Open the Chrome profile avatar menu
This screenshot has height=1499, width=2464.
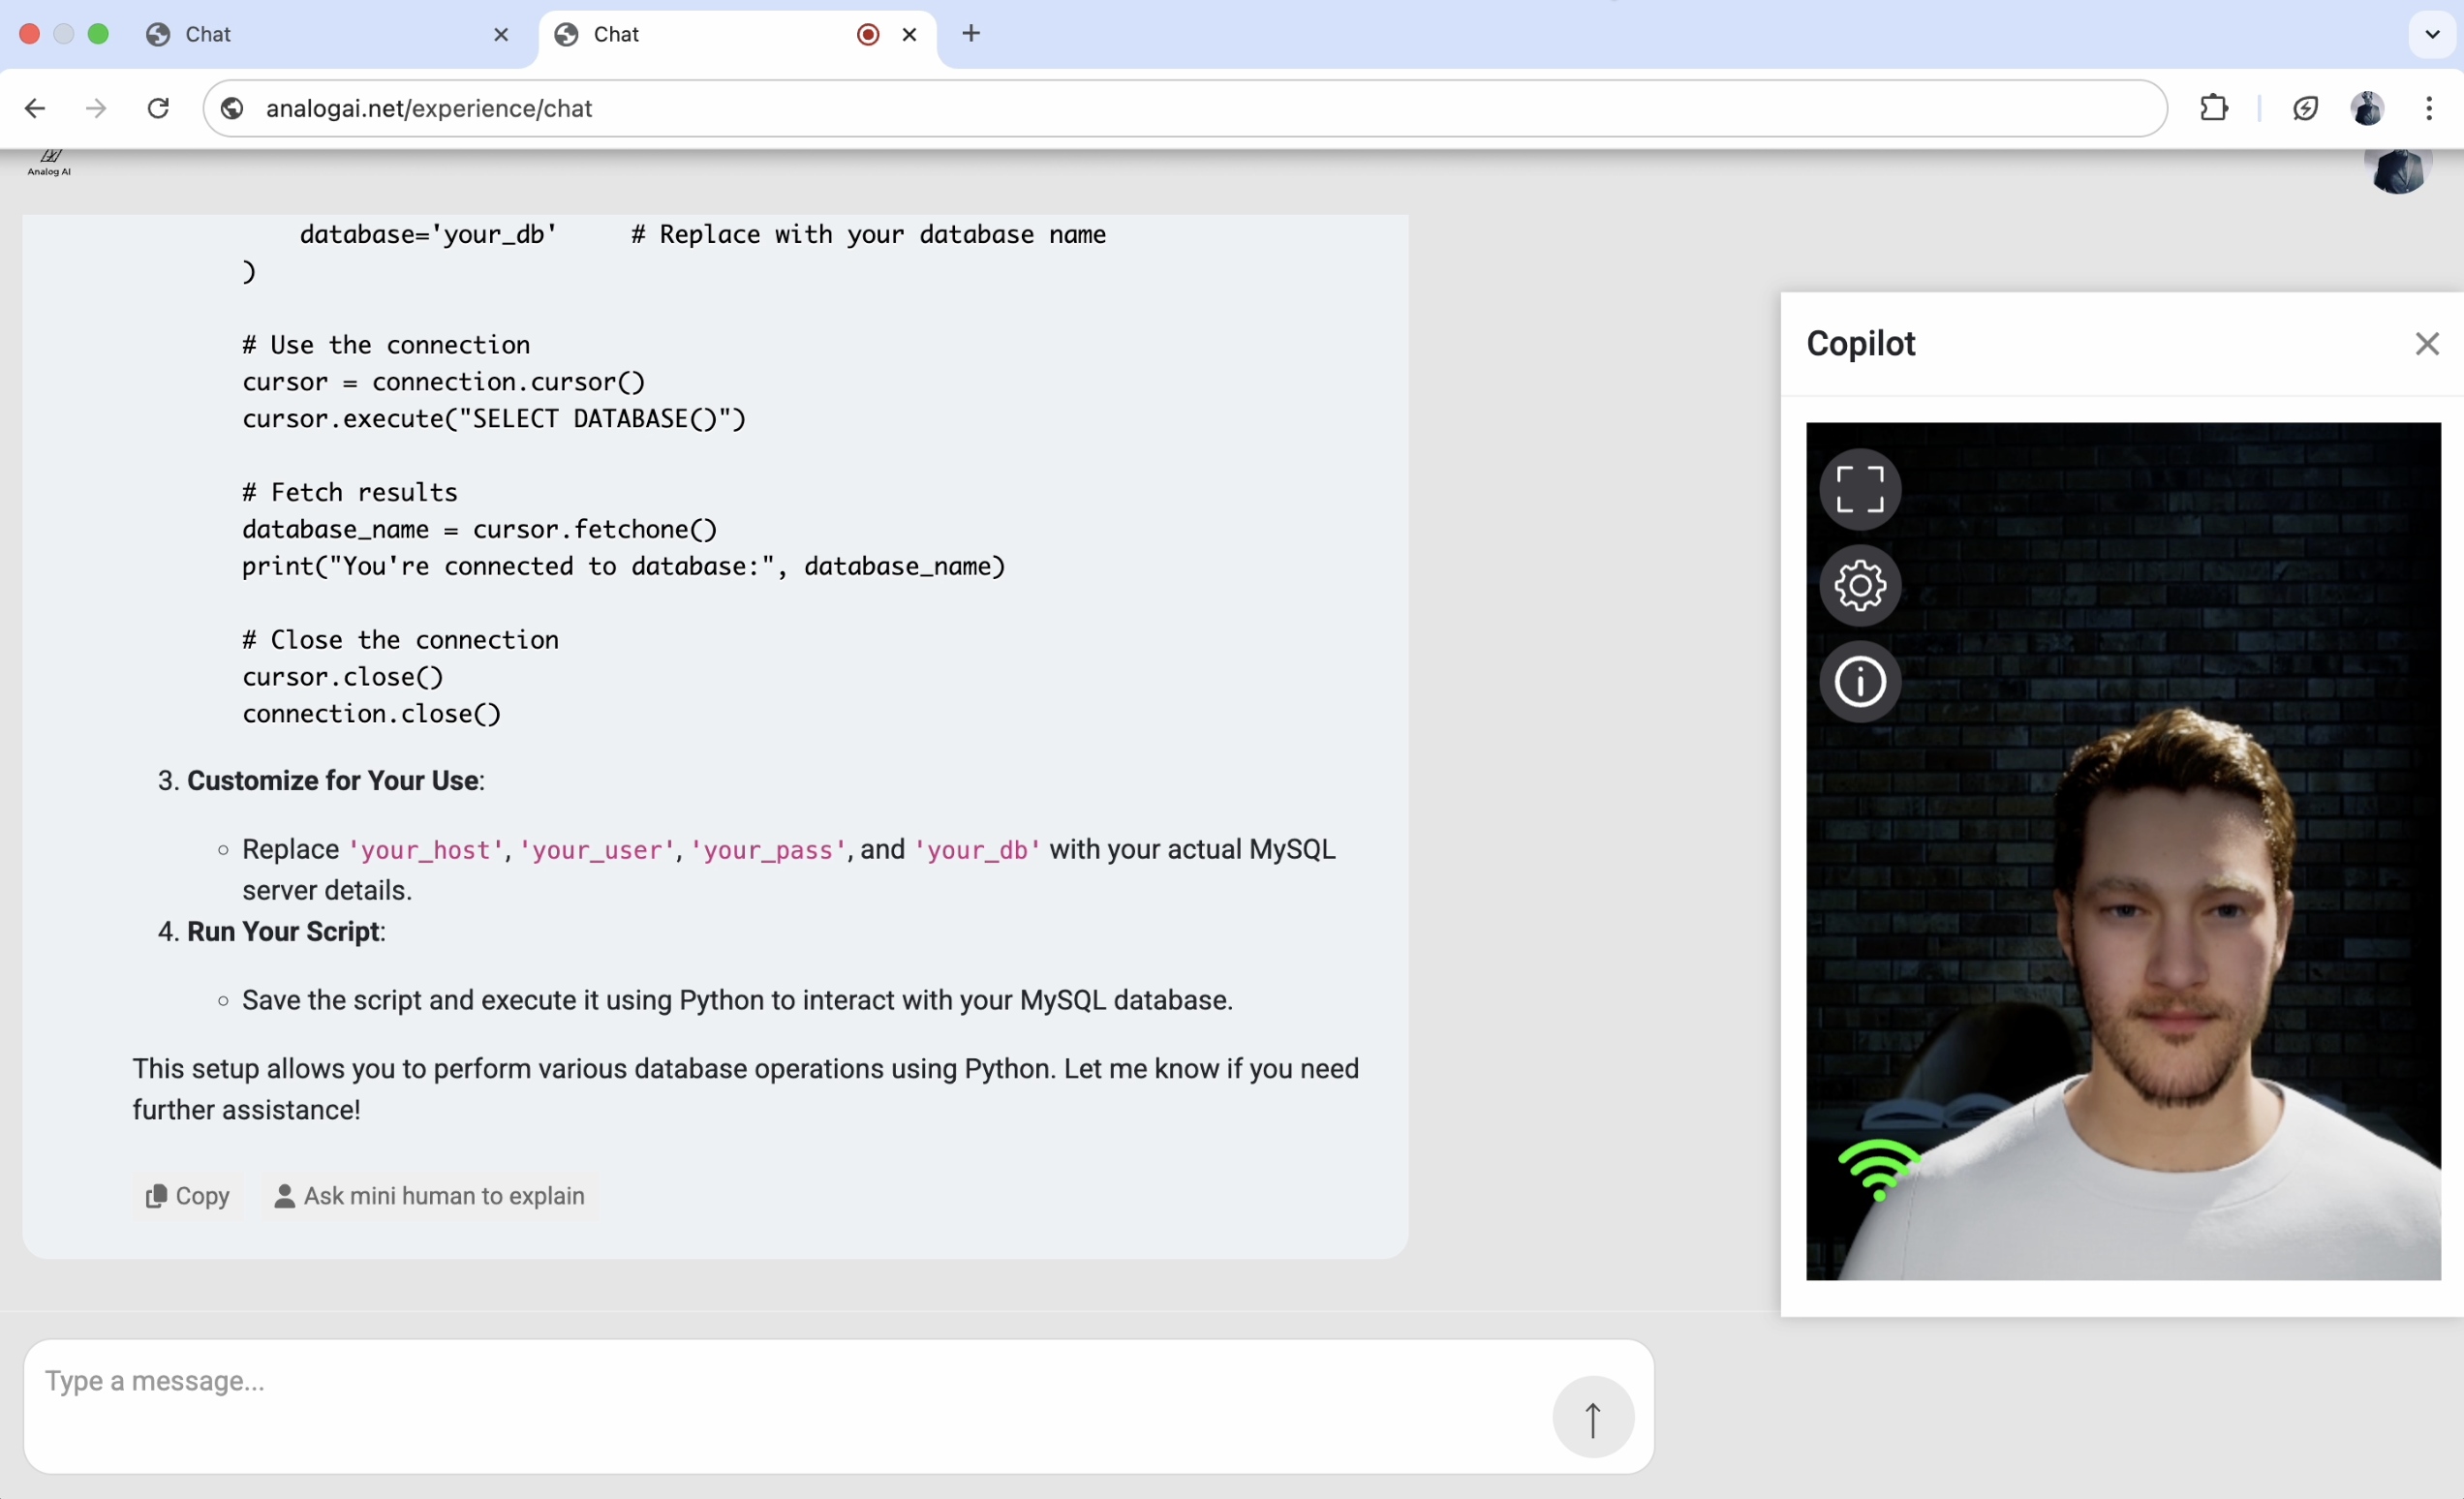pos(2366,108)
